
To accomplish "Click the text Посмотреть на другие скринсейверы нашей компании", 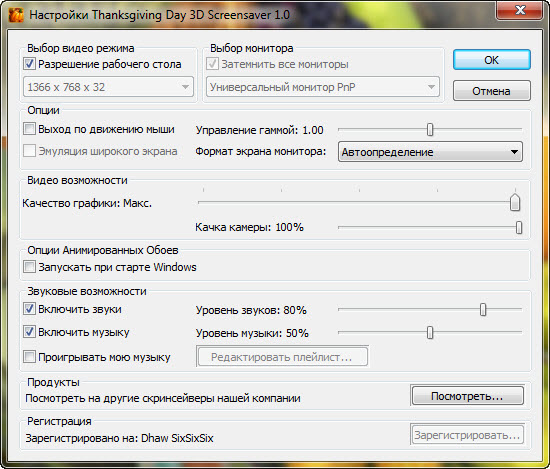I will click(163, 398).
